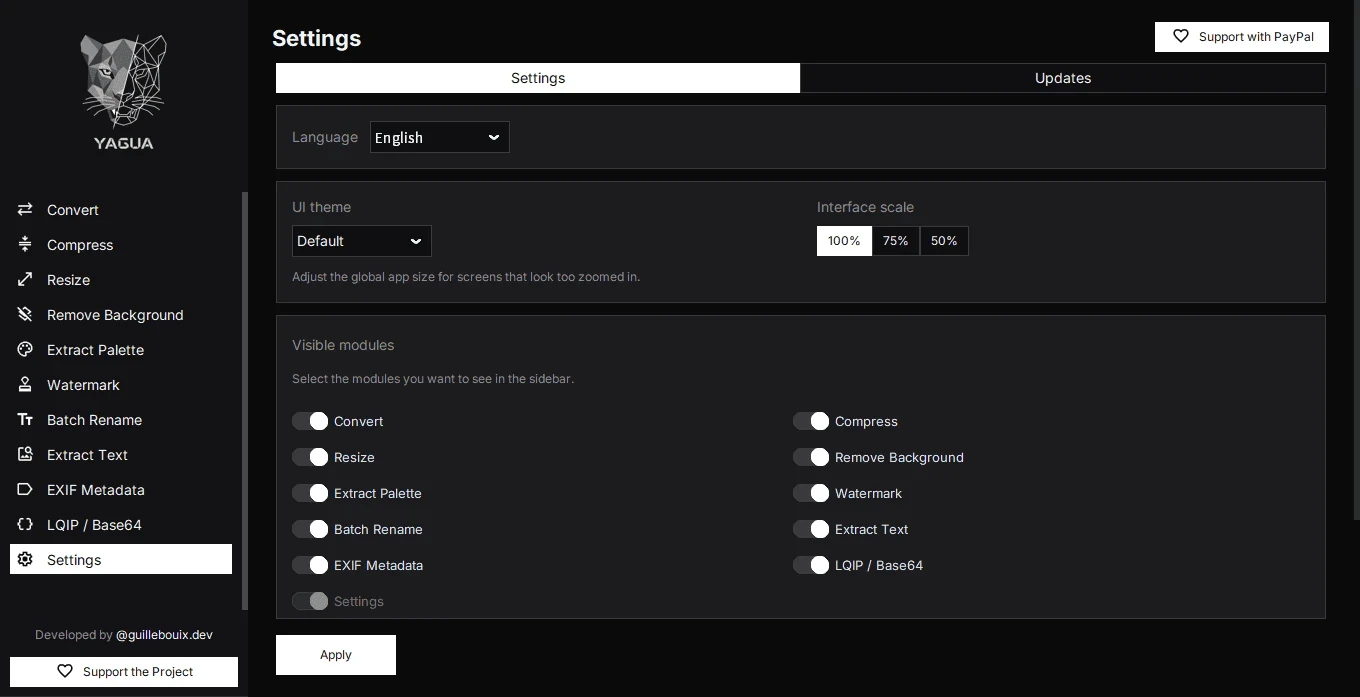Click the Apply button
The image size is (1360, 697).
[x=336, y=655]
